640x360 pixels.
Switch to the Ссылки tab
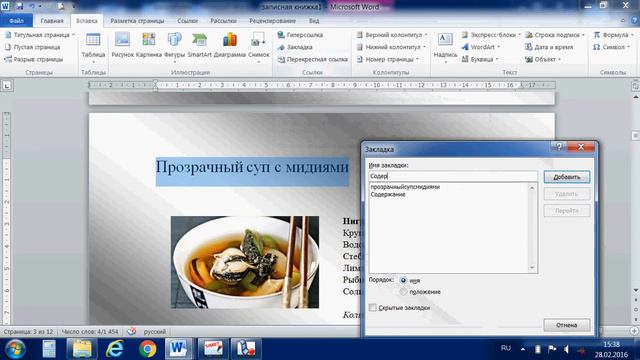click(187, 20)
